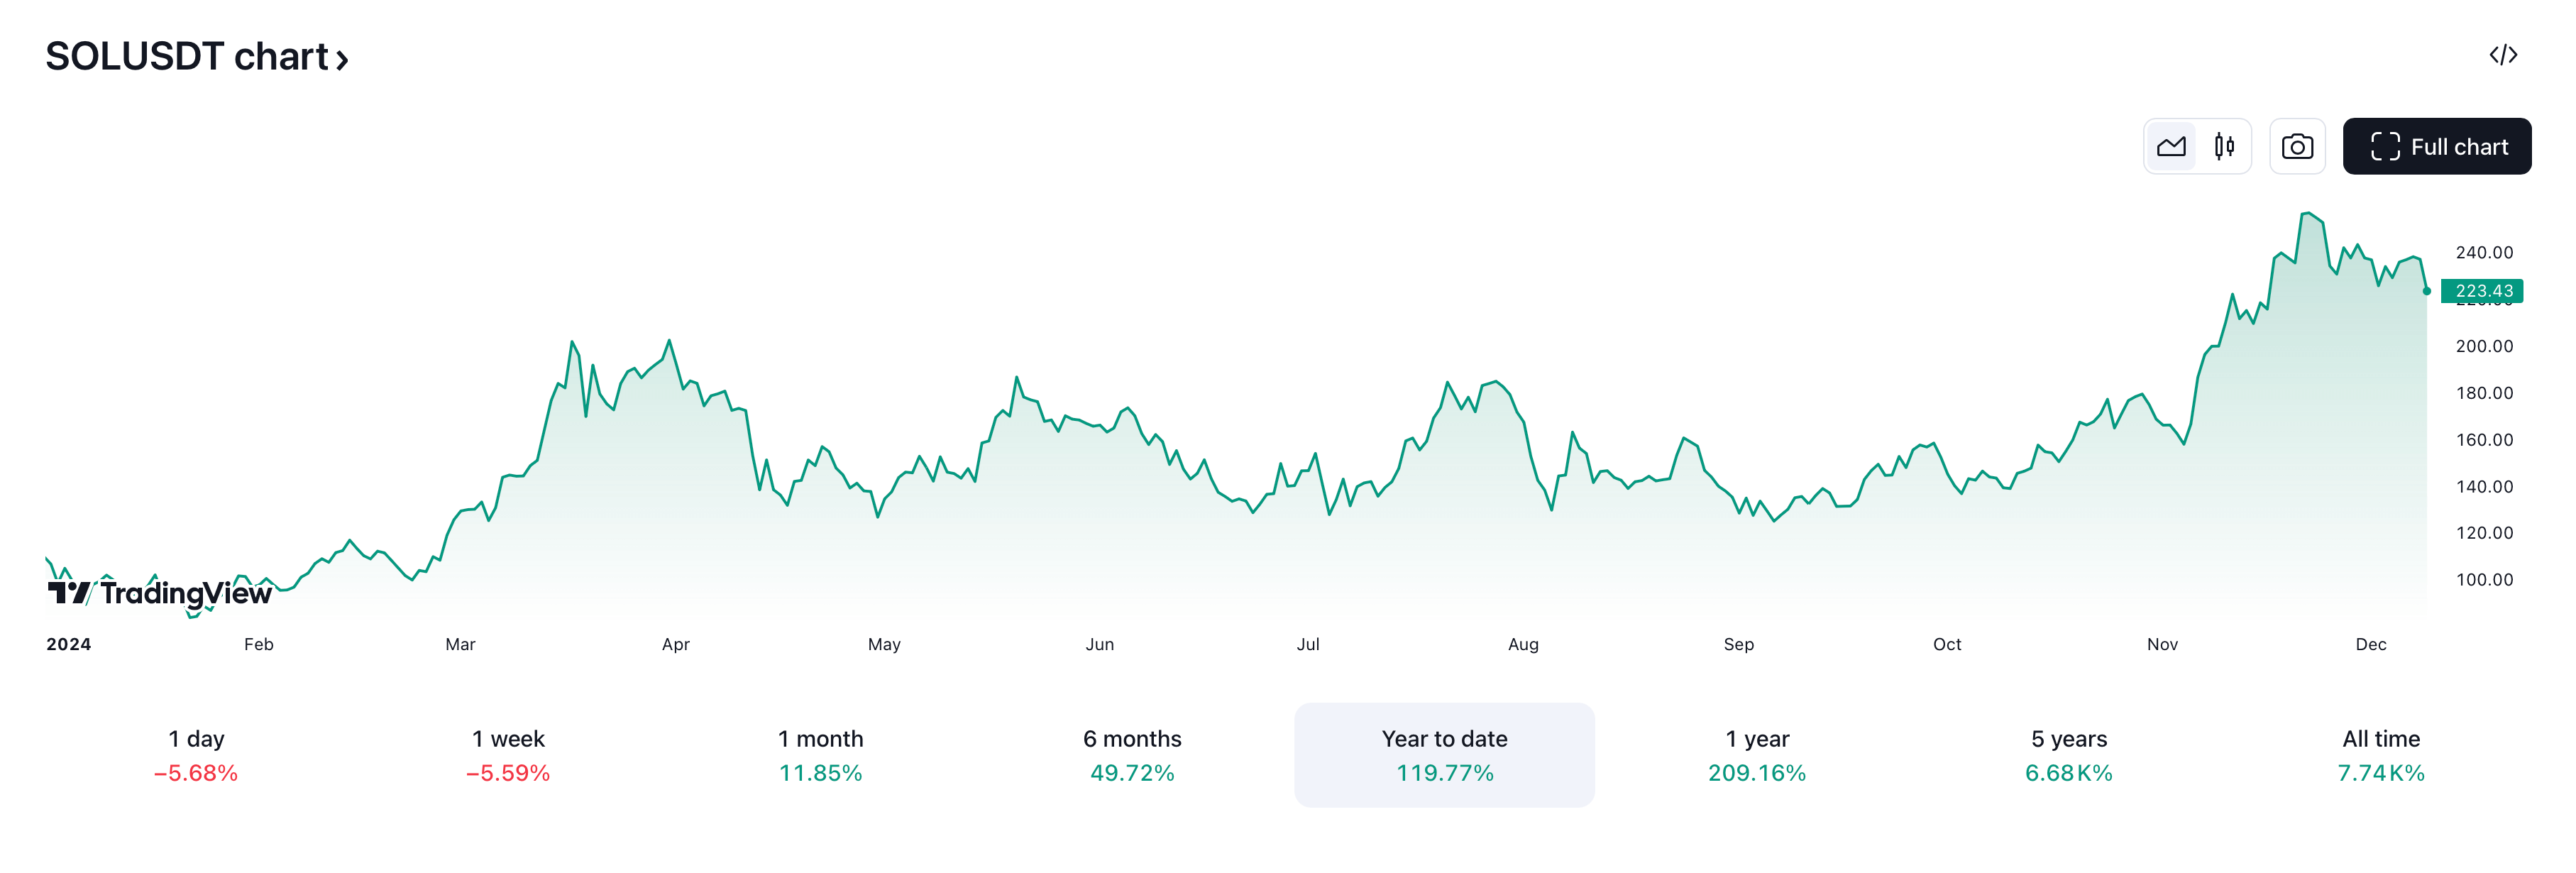Select the 1 year range
2576x873 pixels.
[1757, 755]
